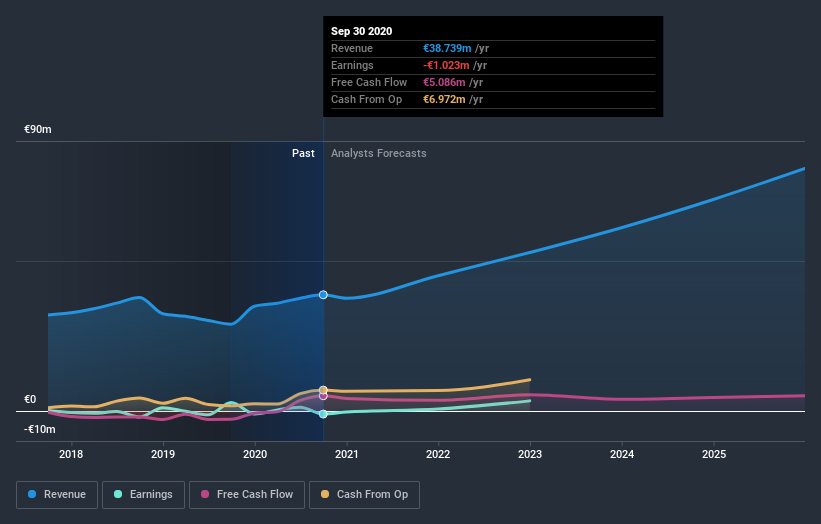Screen dimensions: 821x524
Task: Click the 2025 x-axis label
Action: [x=714, y=454]
